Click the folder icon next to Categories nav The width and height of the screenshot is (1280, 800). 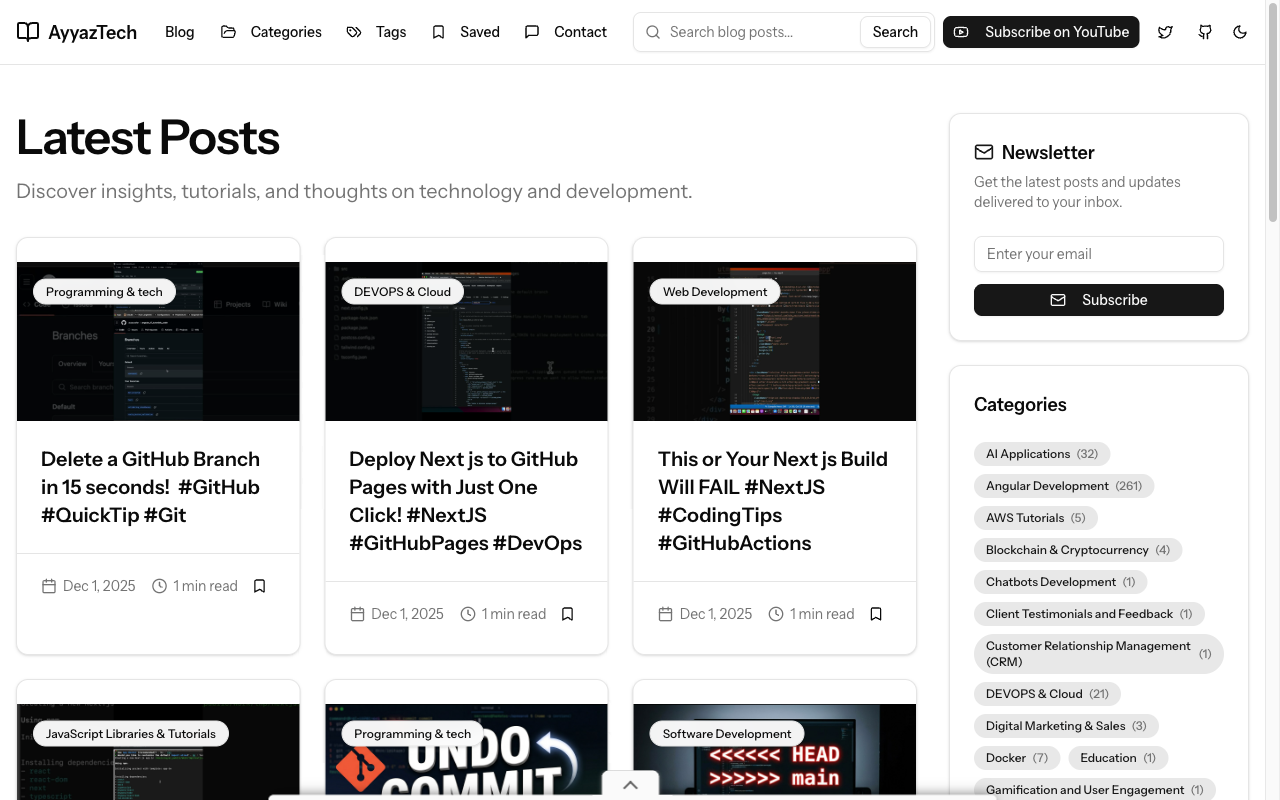(228, 31)
